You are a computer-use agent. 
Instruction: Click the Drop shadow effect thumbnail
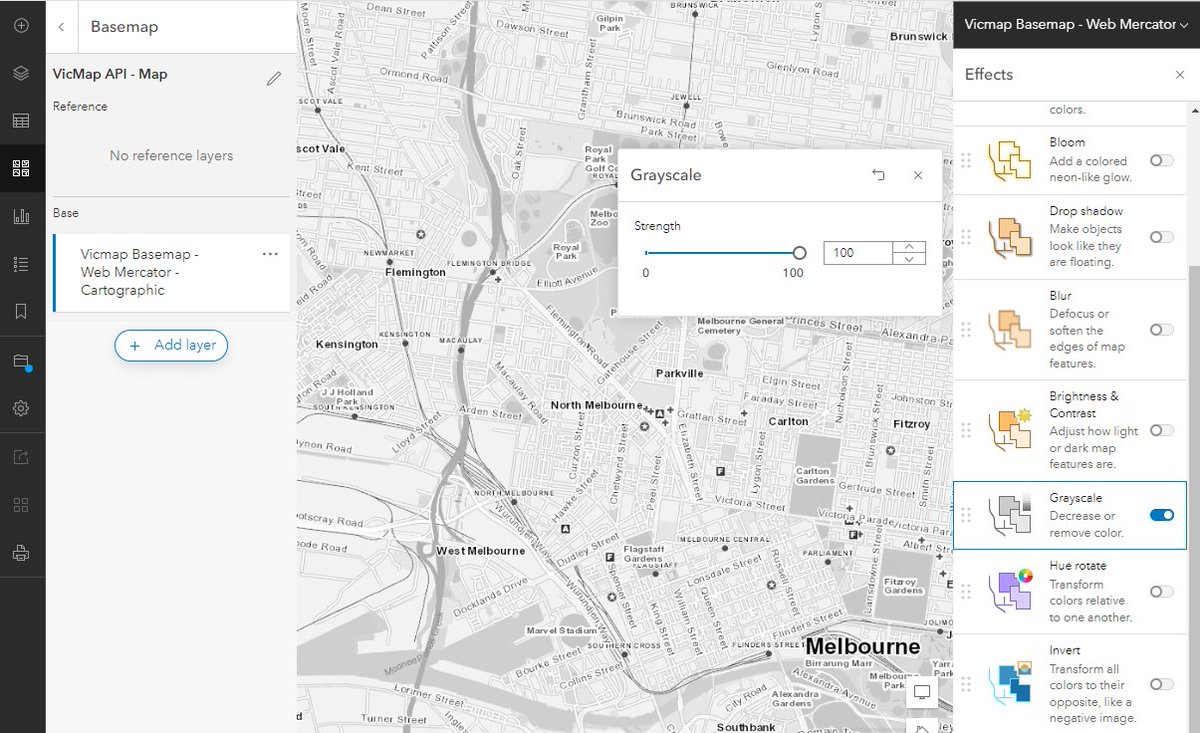click(x=1009, y=237)
